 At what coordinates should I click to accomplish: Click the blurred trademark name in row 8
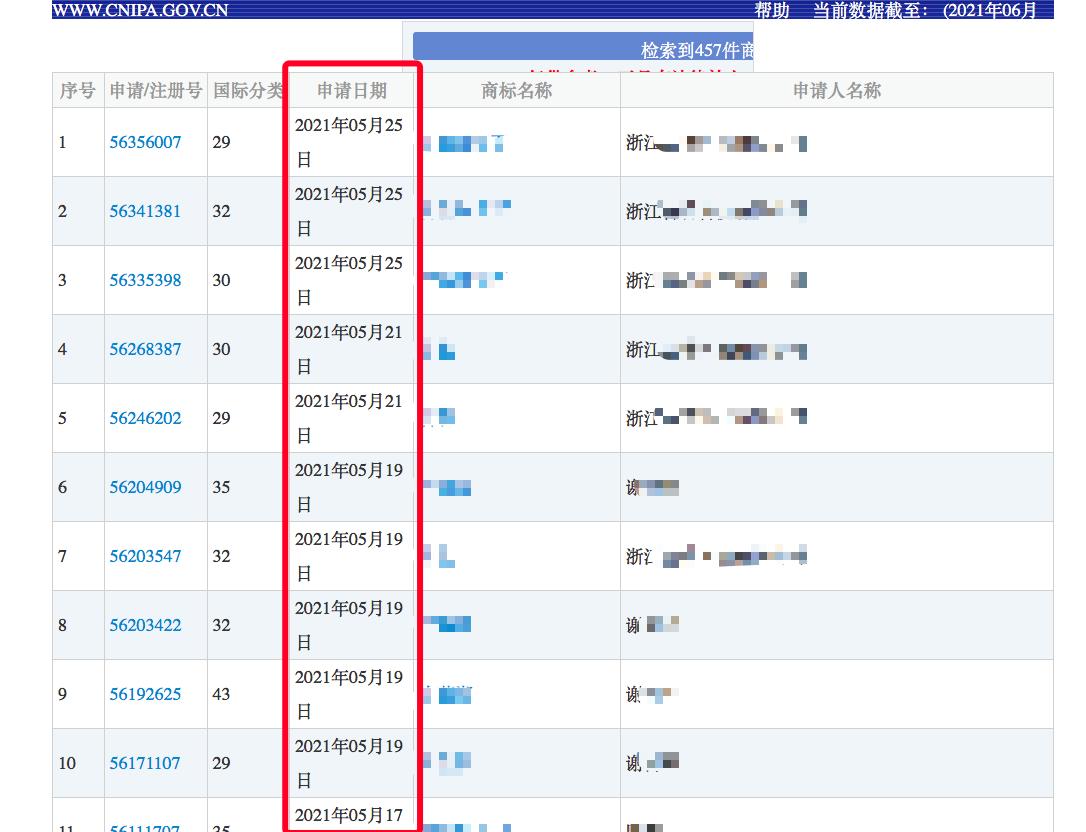[447, 623]
